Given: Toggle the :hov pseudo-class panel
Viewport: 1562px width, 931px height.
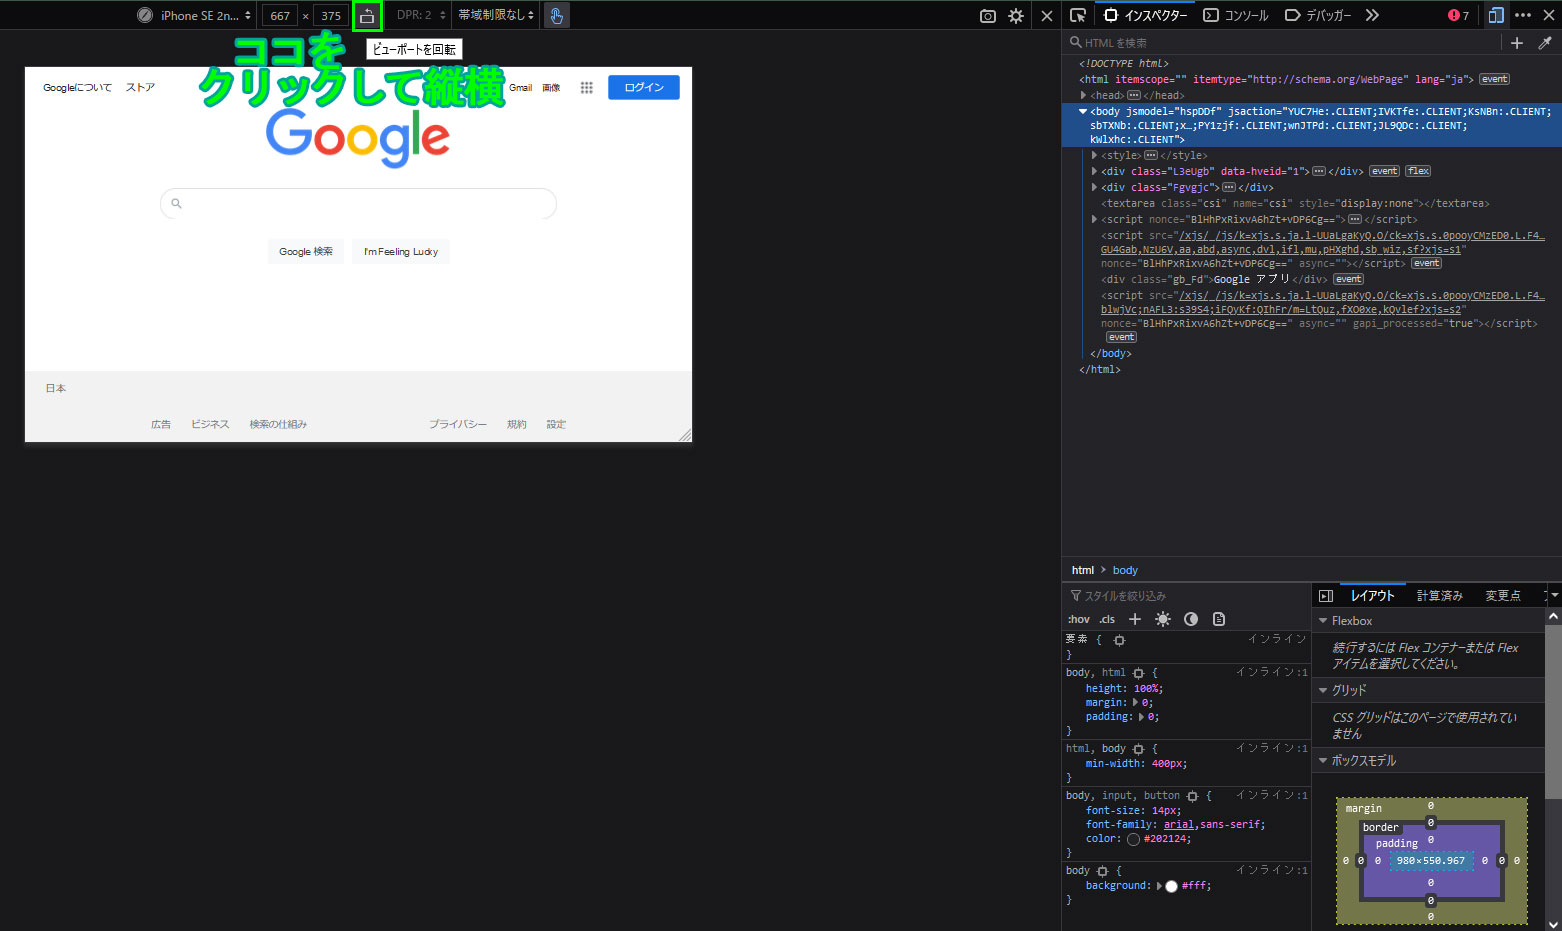Looking at the screenshot, I should point(1078,619).
